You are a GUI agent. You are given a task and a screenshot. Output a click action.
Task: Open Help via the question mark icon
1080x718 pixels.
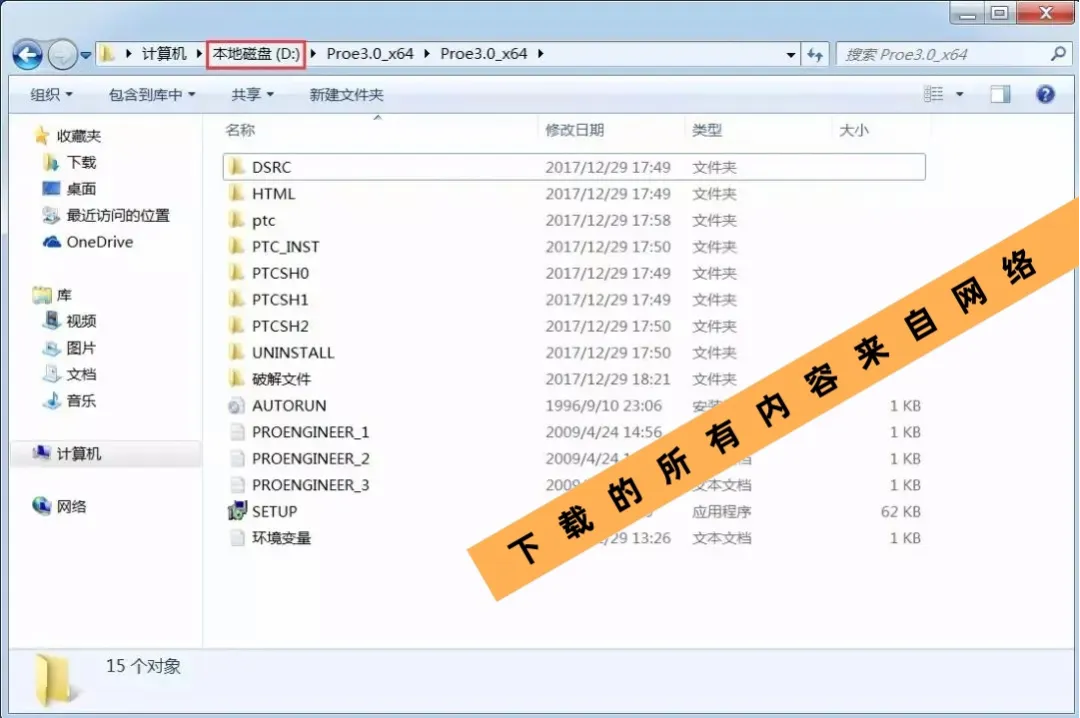coord(1045,94)
